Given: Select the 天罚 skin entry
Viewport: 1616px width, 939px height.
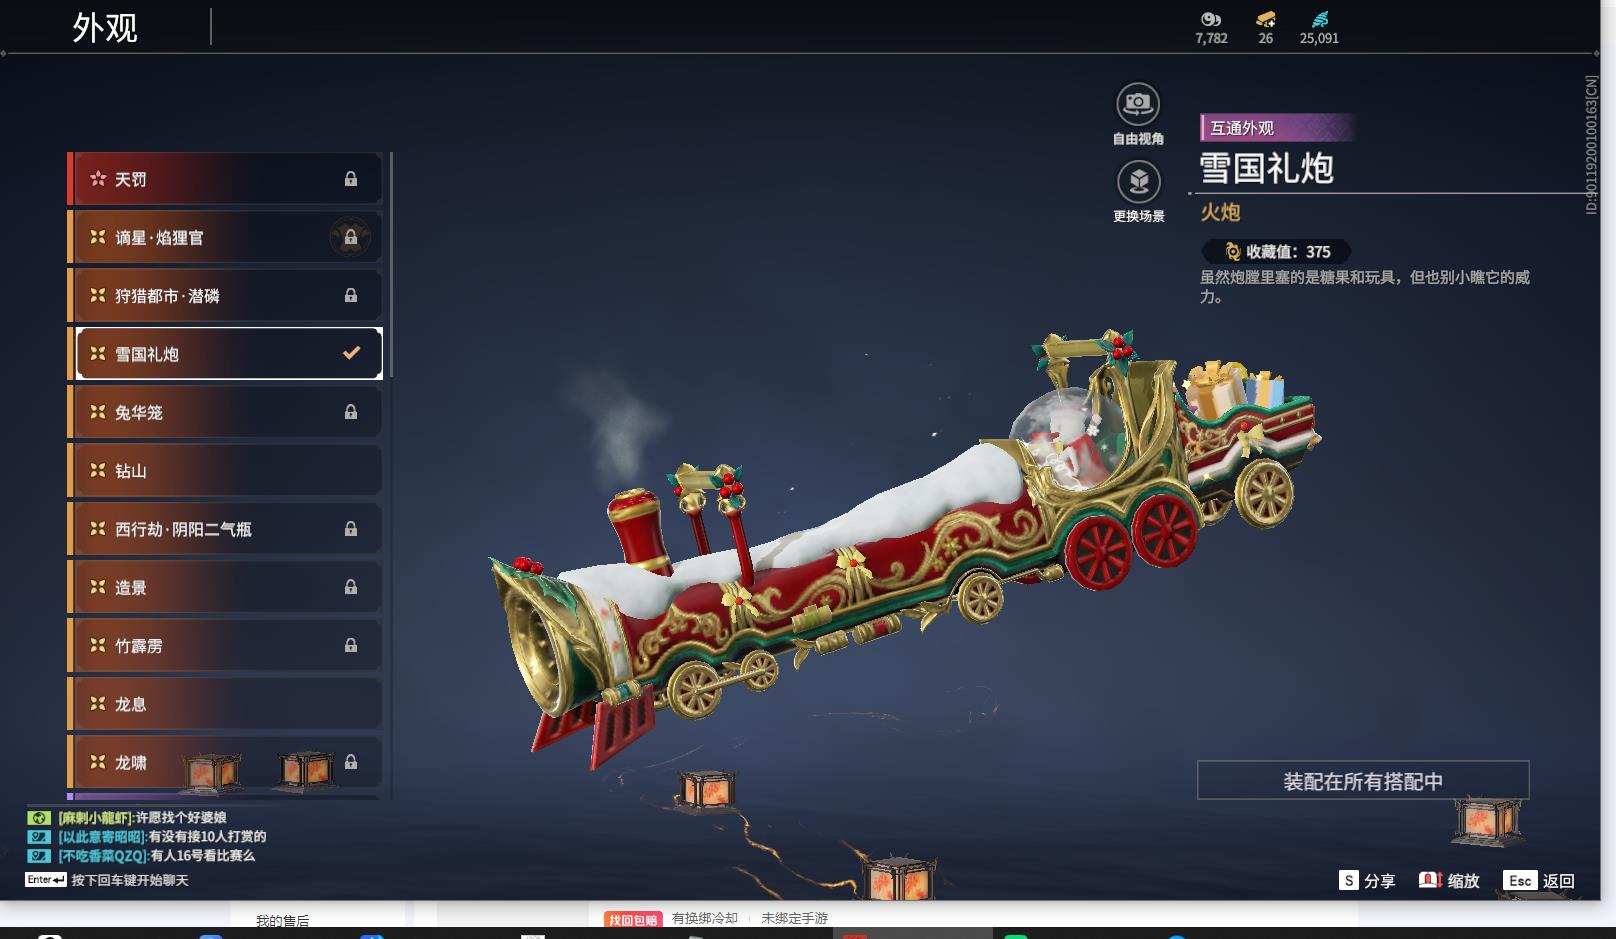Looking at the screenshot, I should (x=226, y=179).
